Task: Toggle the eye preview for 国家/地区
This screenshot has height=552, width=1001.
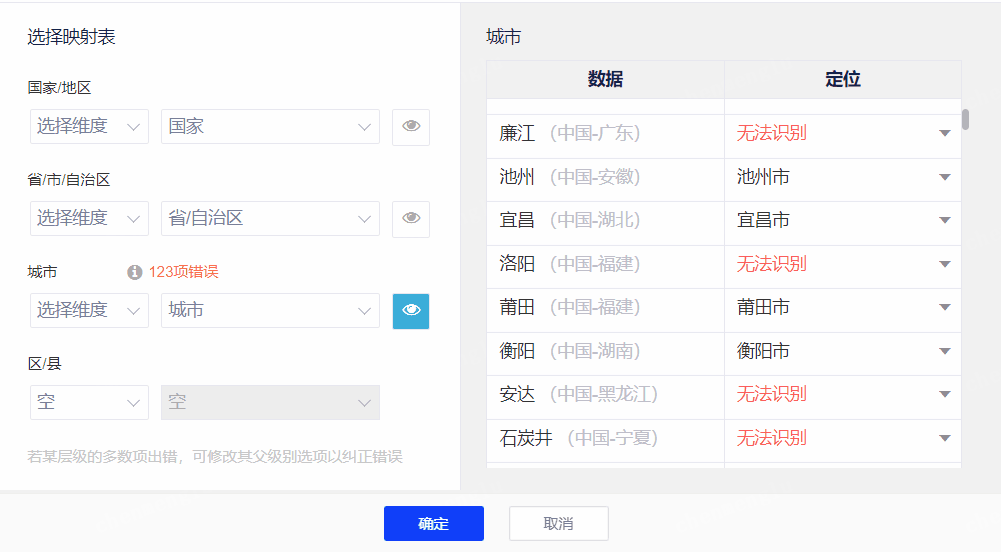Action: 411,127
